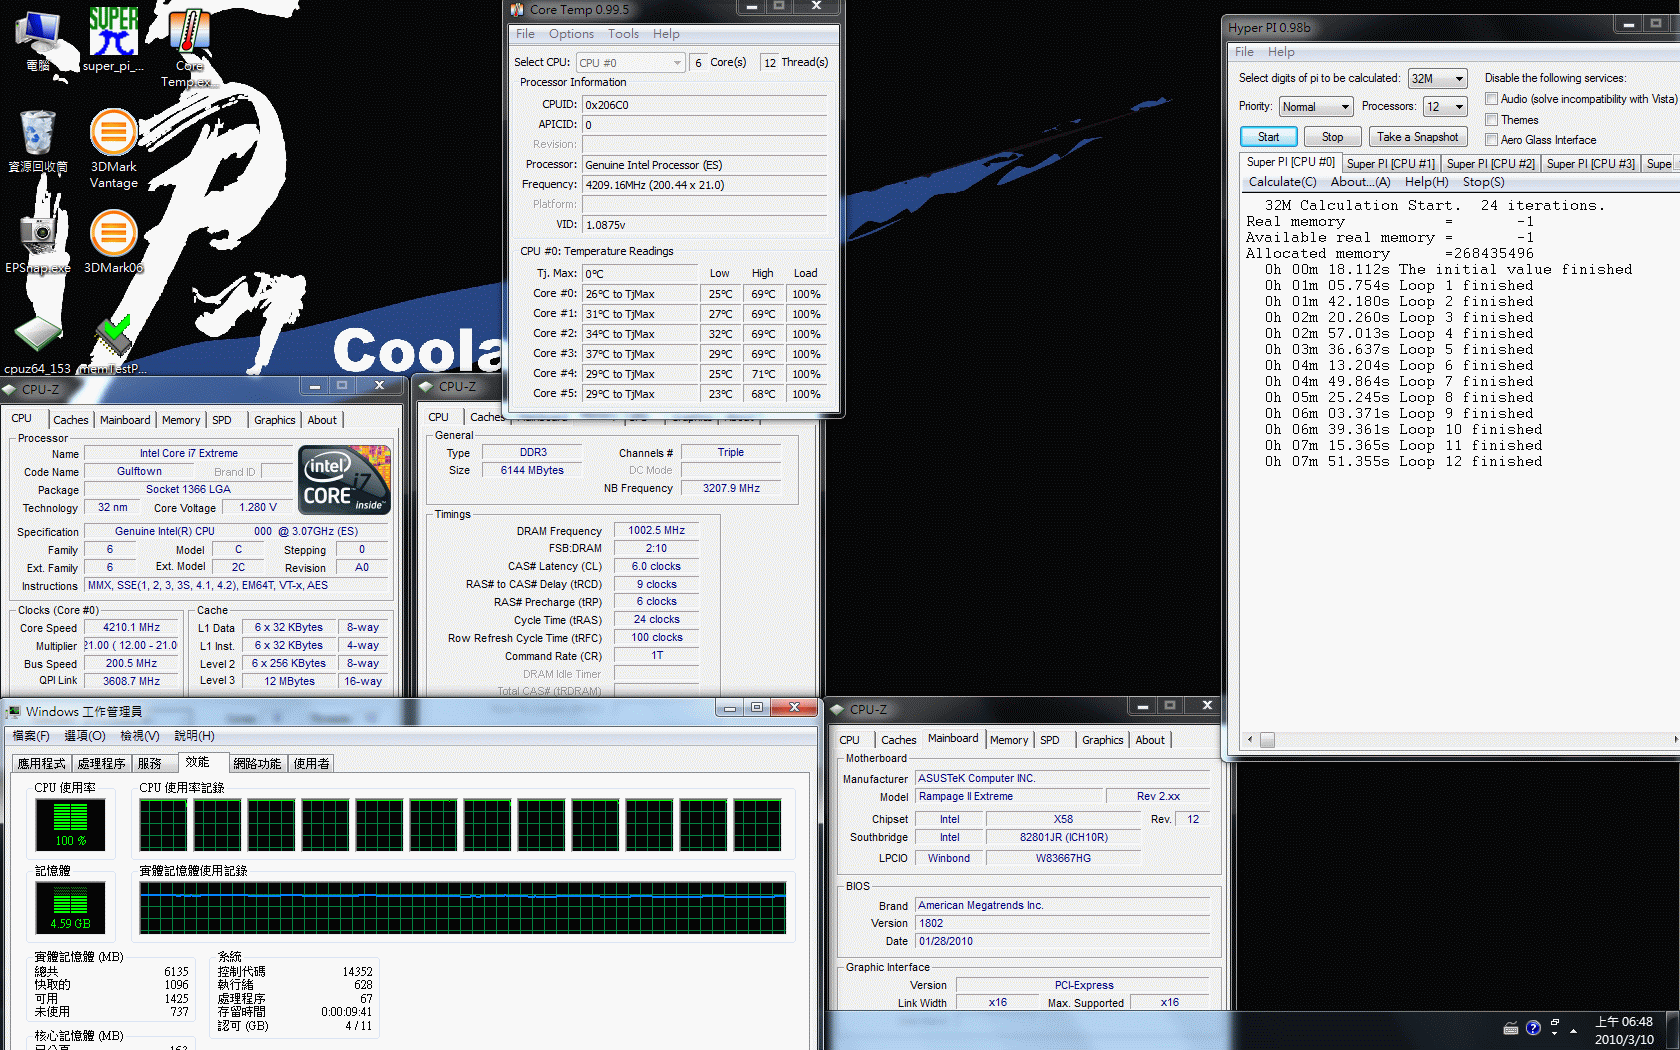This screenshot has height=1050, width=1680.
Task: Click first CPU-Z window title icon
Action: click(9, 389)
